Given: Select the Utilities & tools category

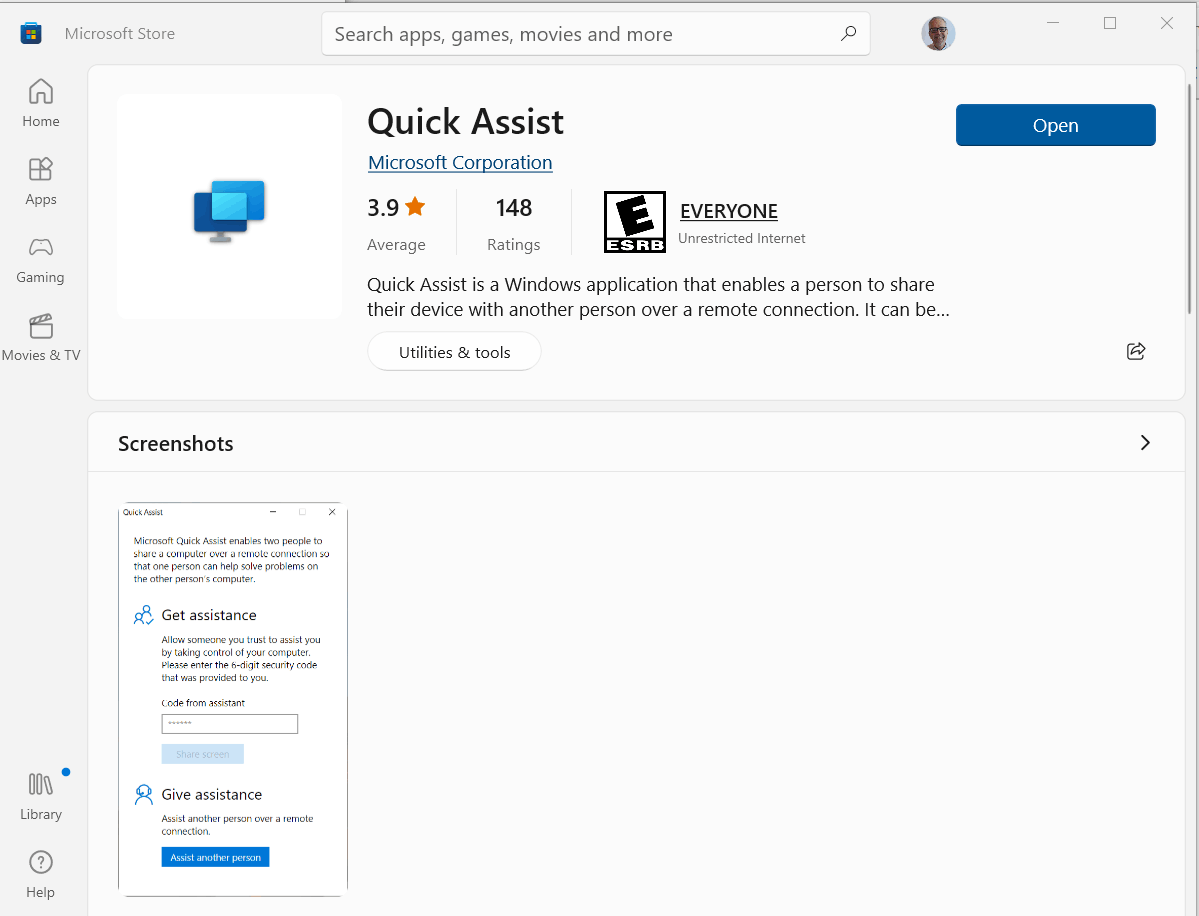Looking at the screenshot, I should pyautogui.click(x=454, y=352).
